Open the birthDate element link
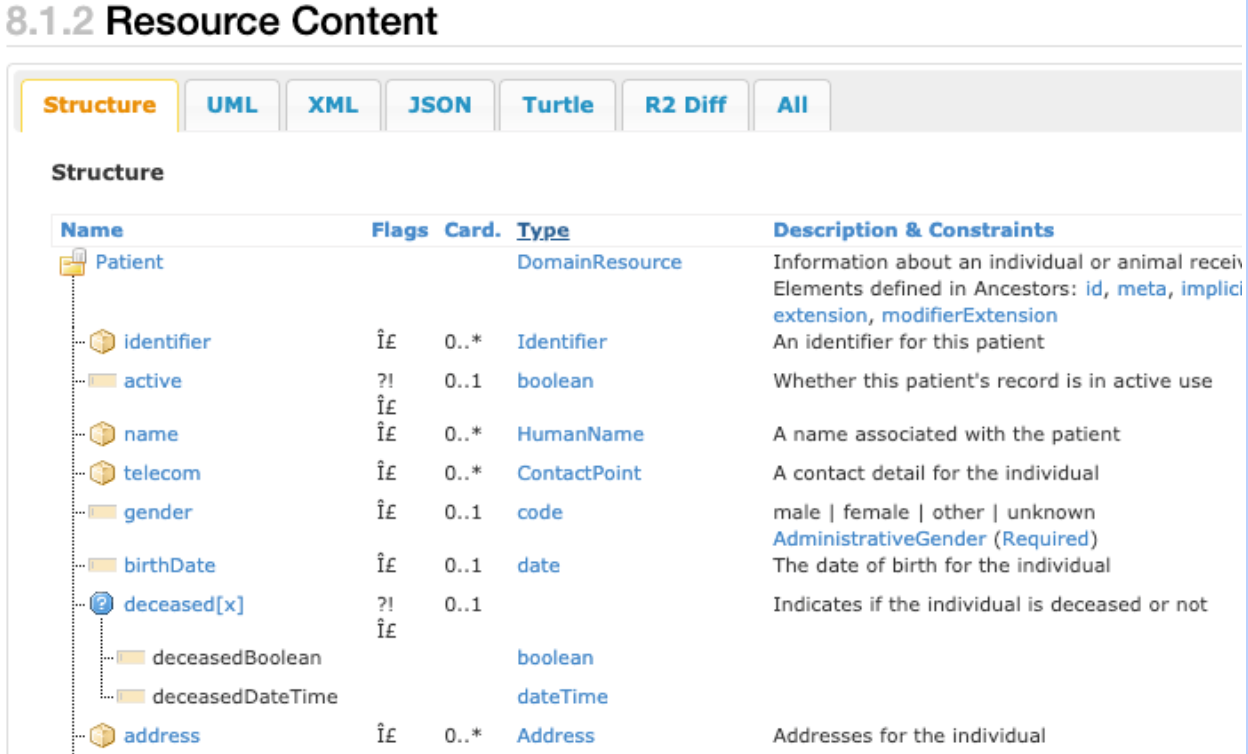The image size is (1248, 754). click(x=170, y=565)
